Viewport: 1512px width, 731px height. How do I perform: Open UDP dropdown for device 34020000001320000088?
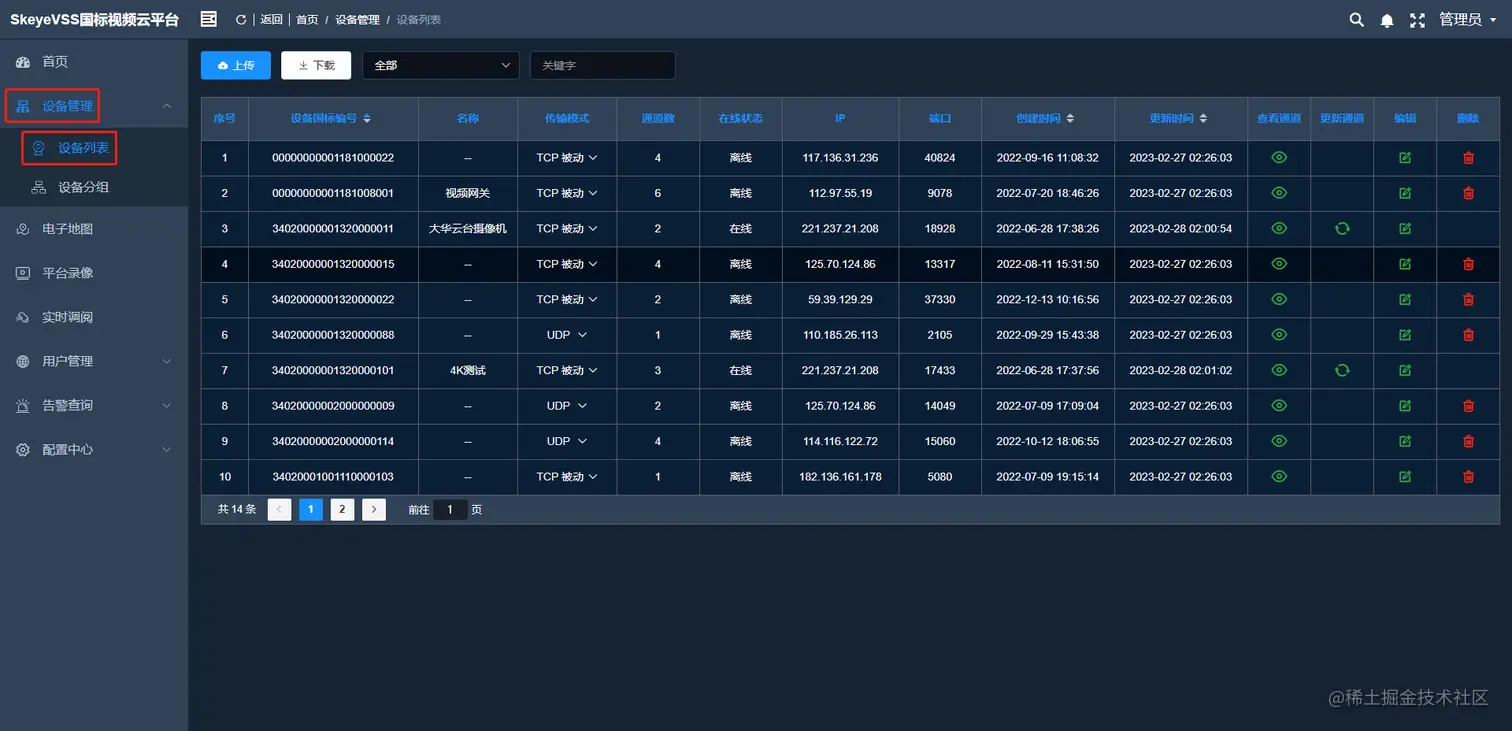click(x=567, y=335)
